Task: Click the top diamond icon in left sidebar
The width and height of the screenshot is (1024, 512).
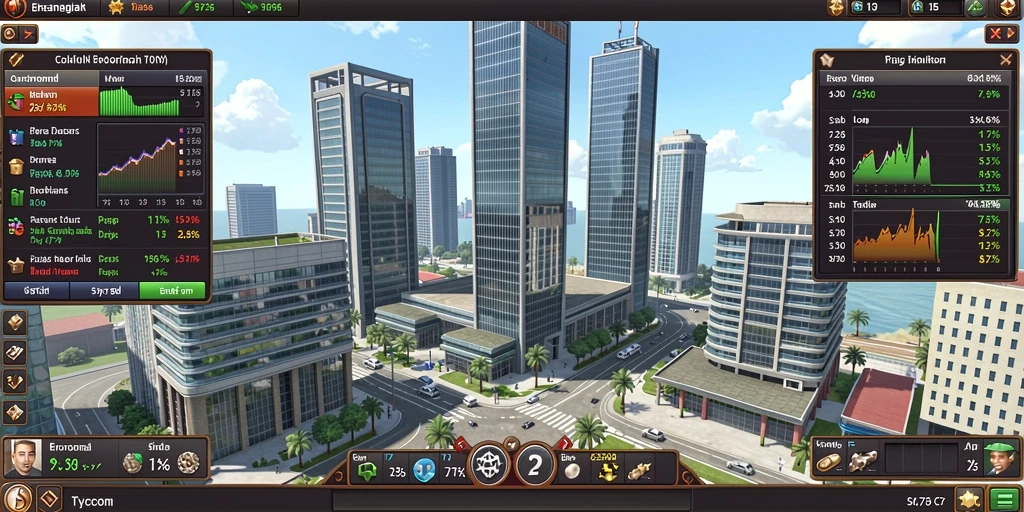Action: point(14,323)
